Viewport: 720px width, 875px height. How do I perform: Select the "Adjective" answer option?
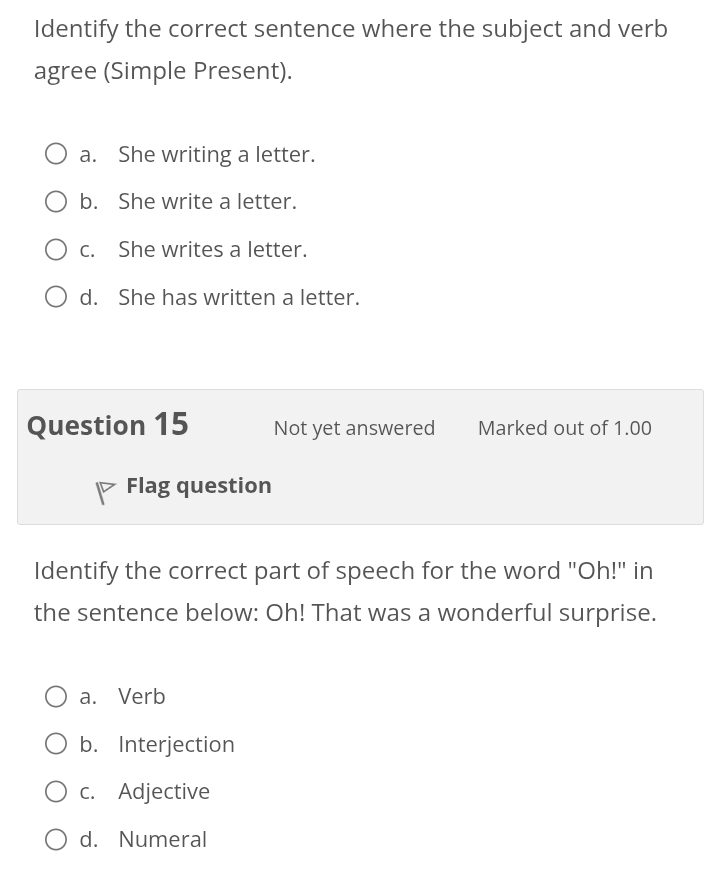(x=56, y=791)
